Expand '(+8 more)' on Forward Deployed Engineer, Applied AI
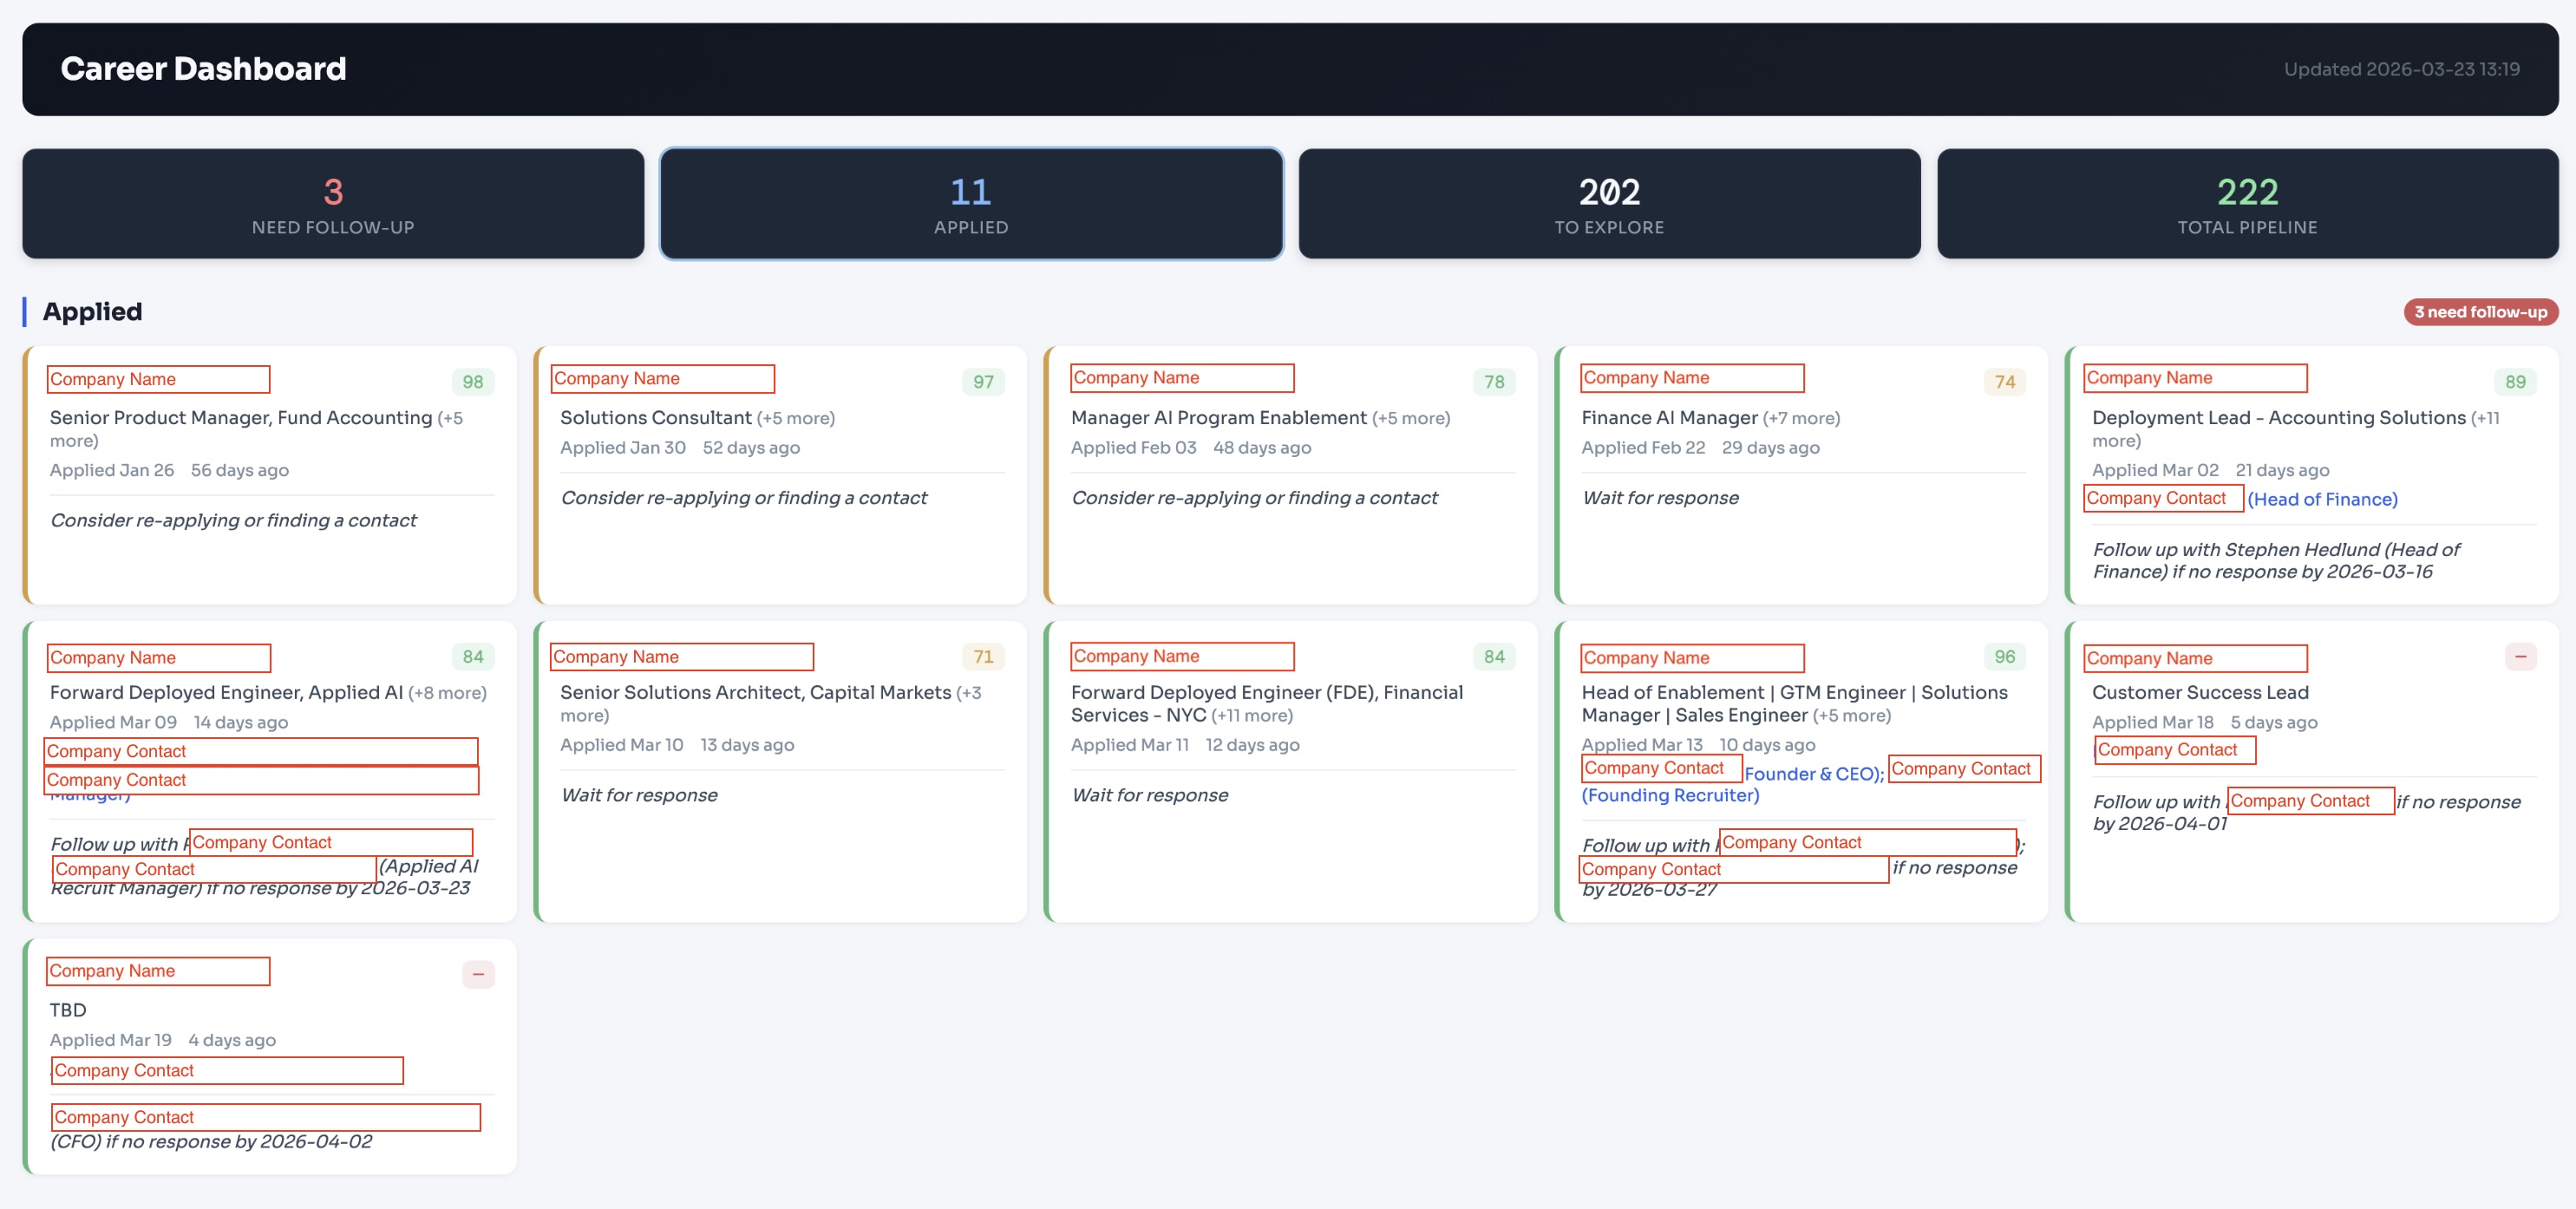 tap(447, 693)
